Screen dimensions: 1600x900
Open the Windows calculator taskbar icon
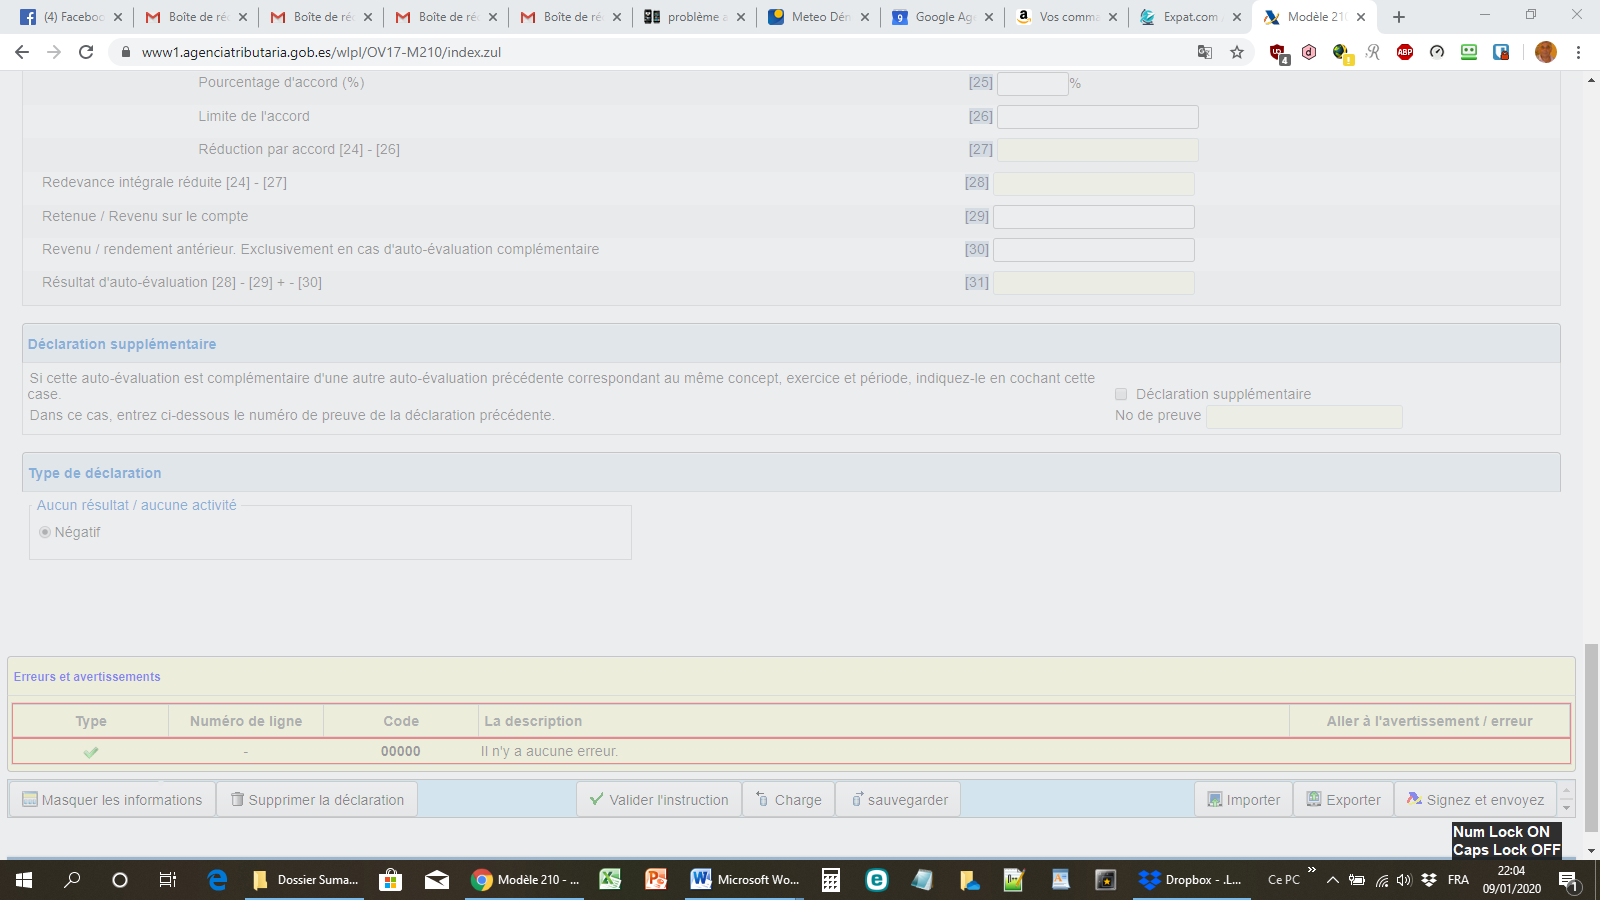(x=831, y=880)
